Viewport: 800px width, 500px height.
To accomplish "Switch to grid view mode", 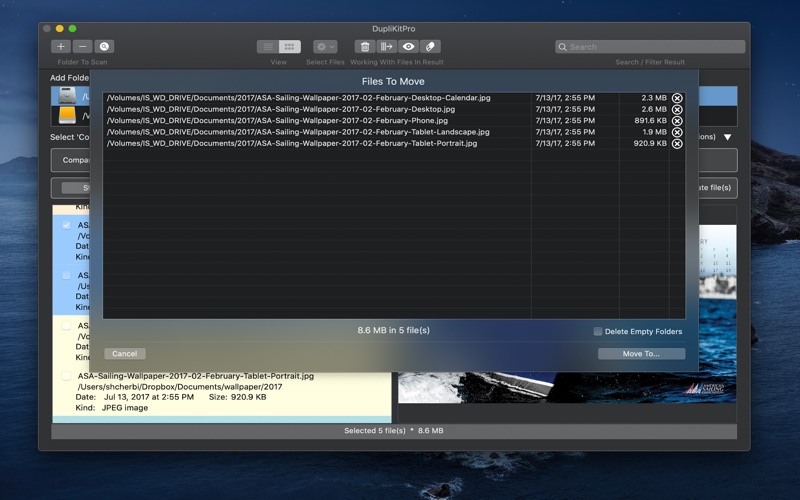I will 289,46.
